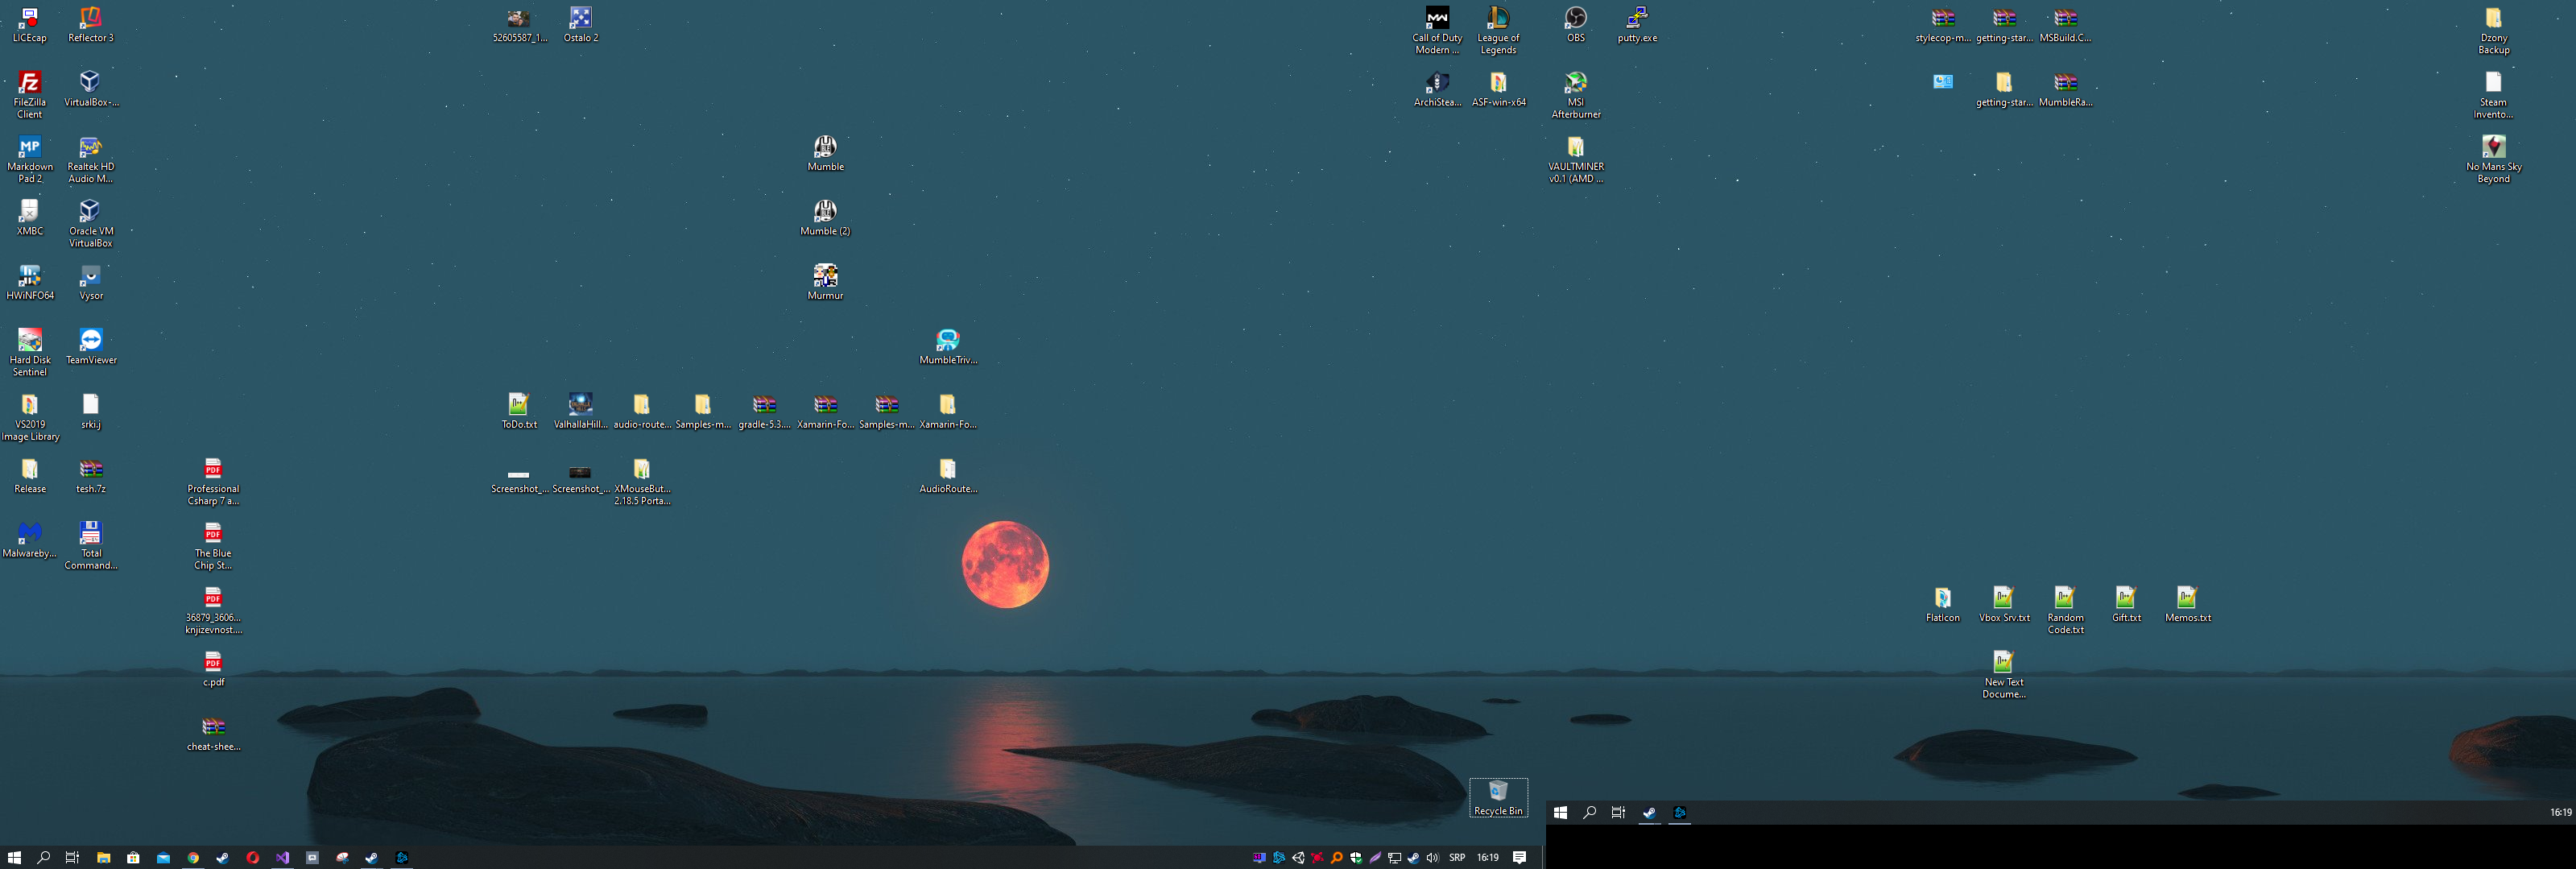The image size is (2576, 869).
Task: Select the Realtek HD Audio Manager icon
Action: (x=90, y=160)
